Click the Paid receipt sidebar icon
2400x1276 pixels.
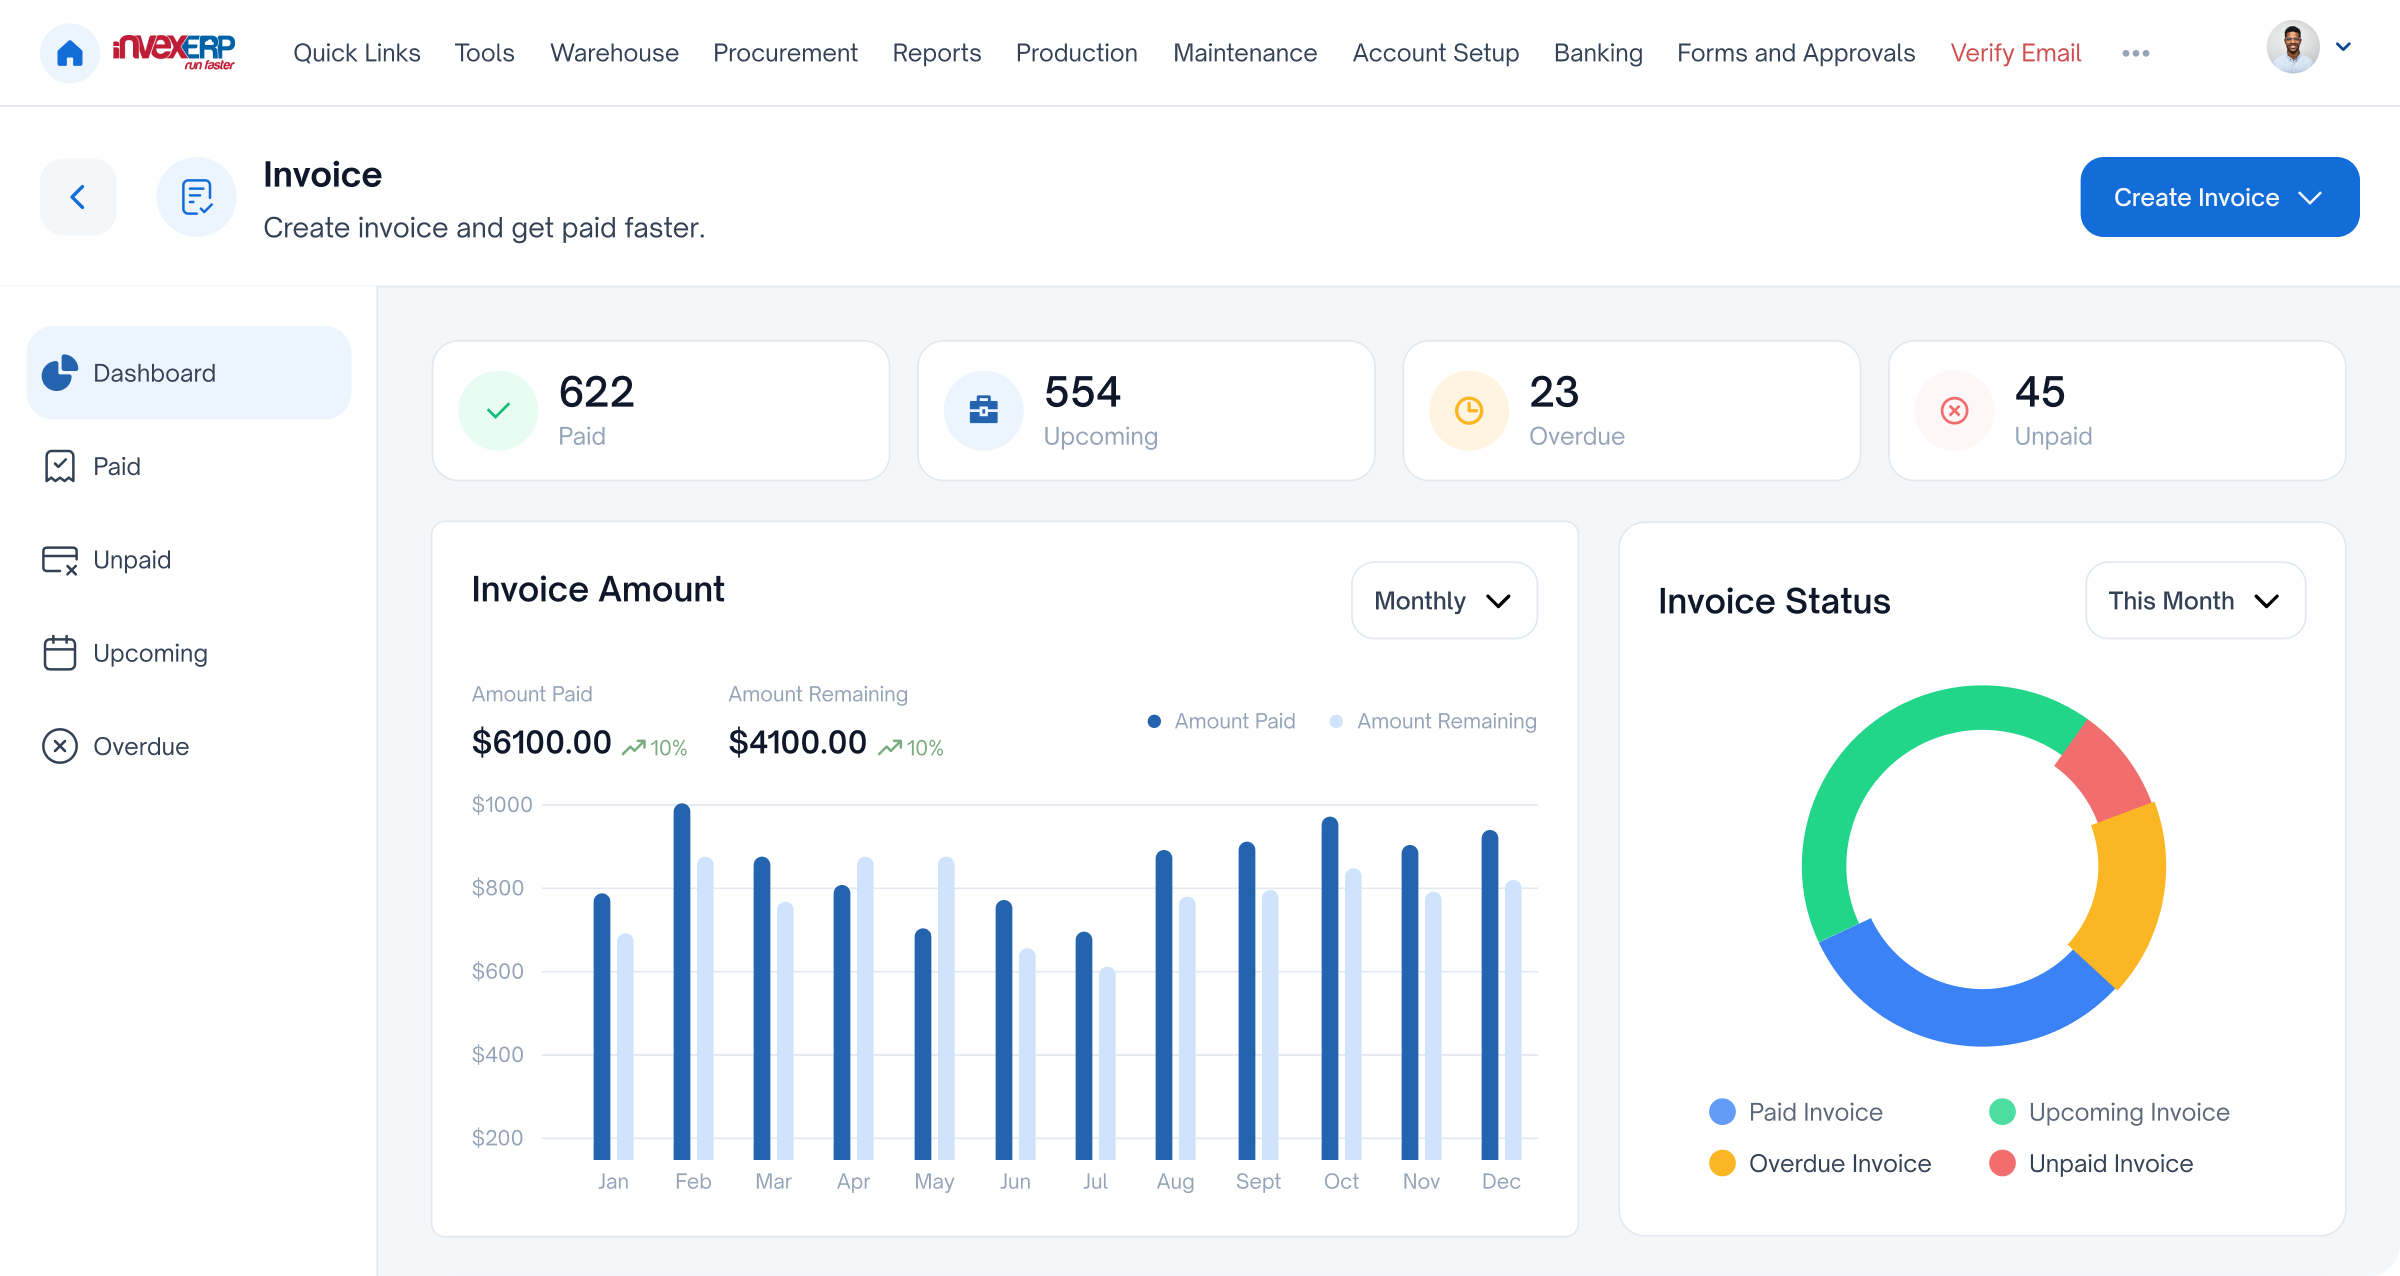click(60, 466)
